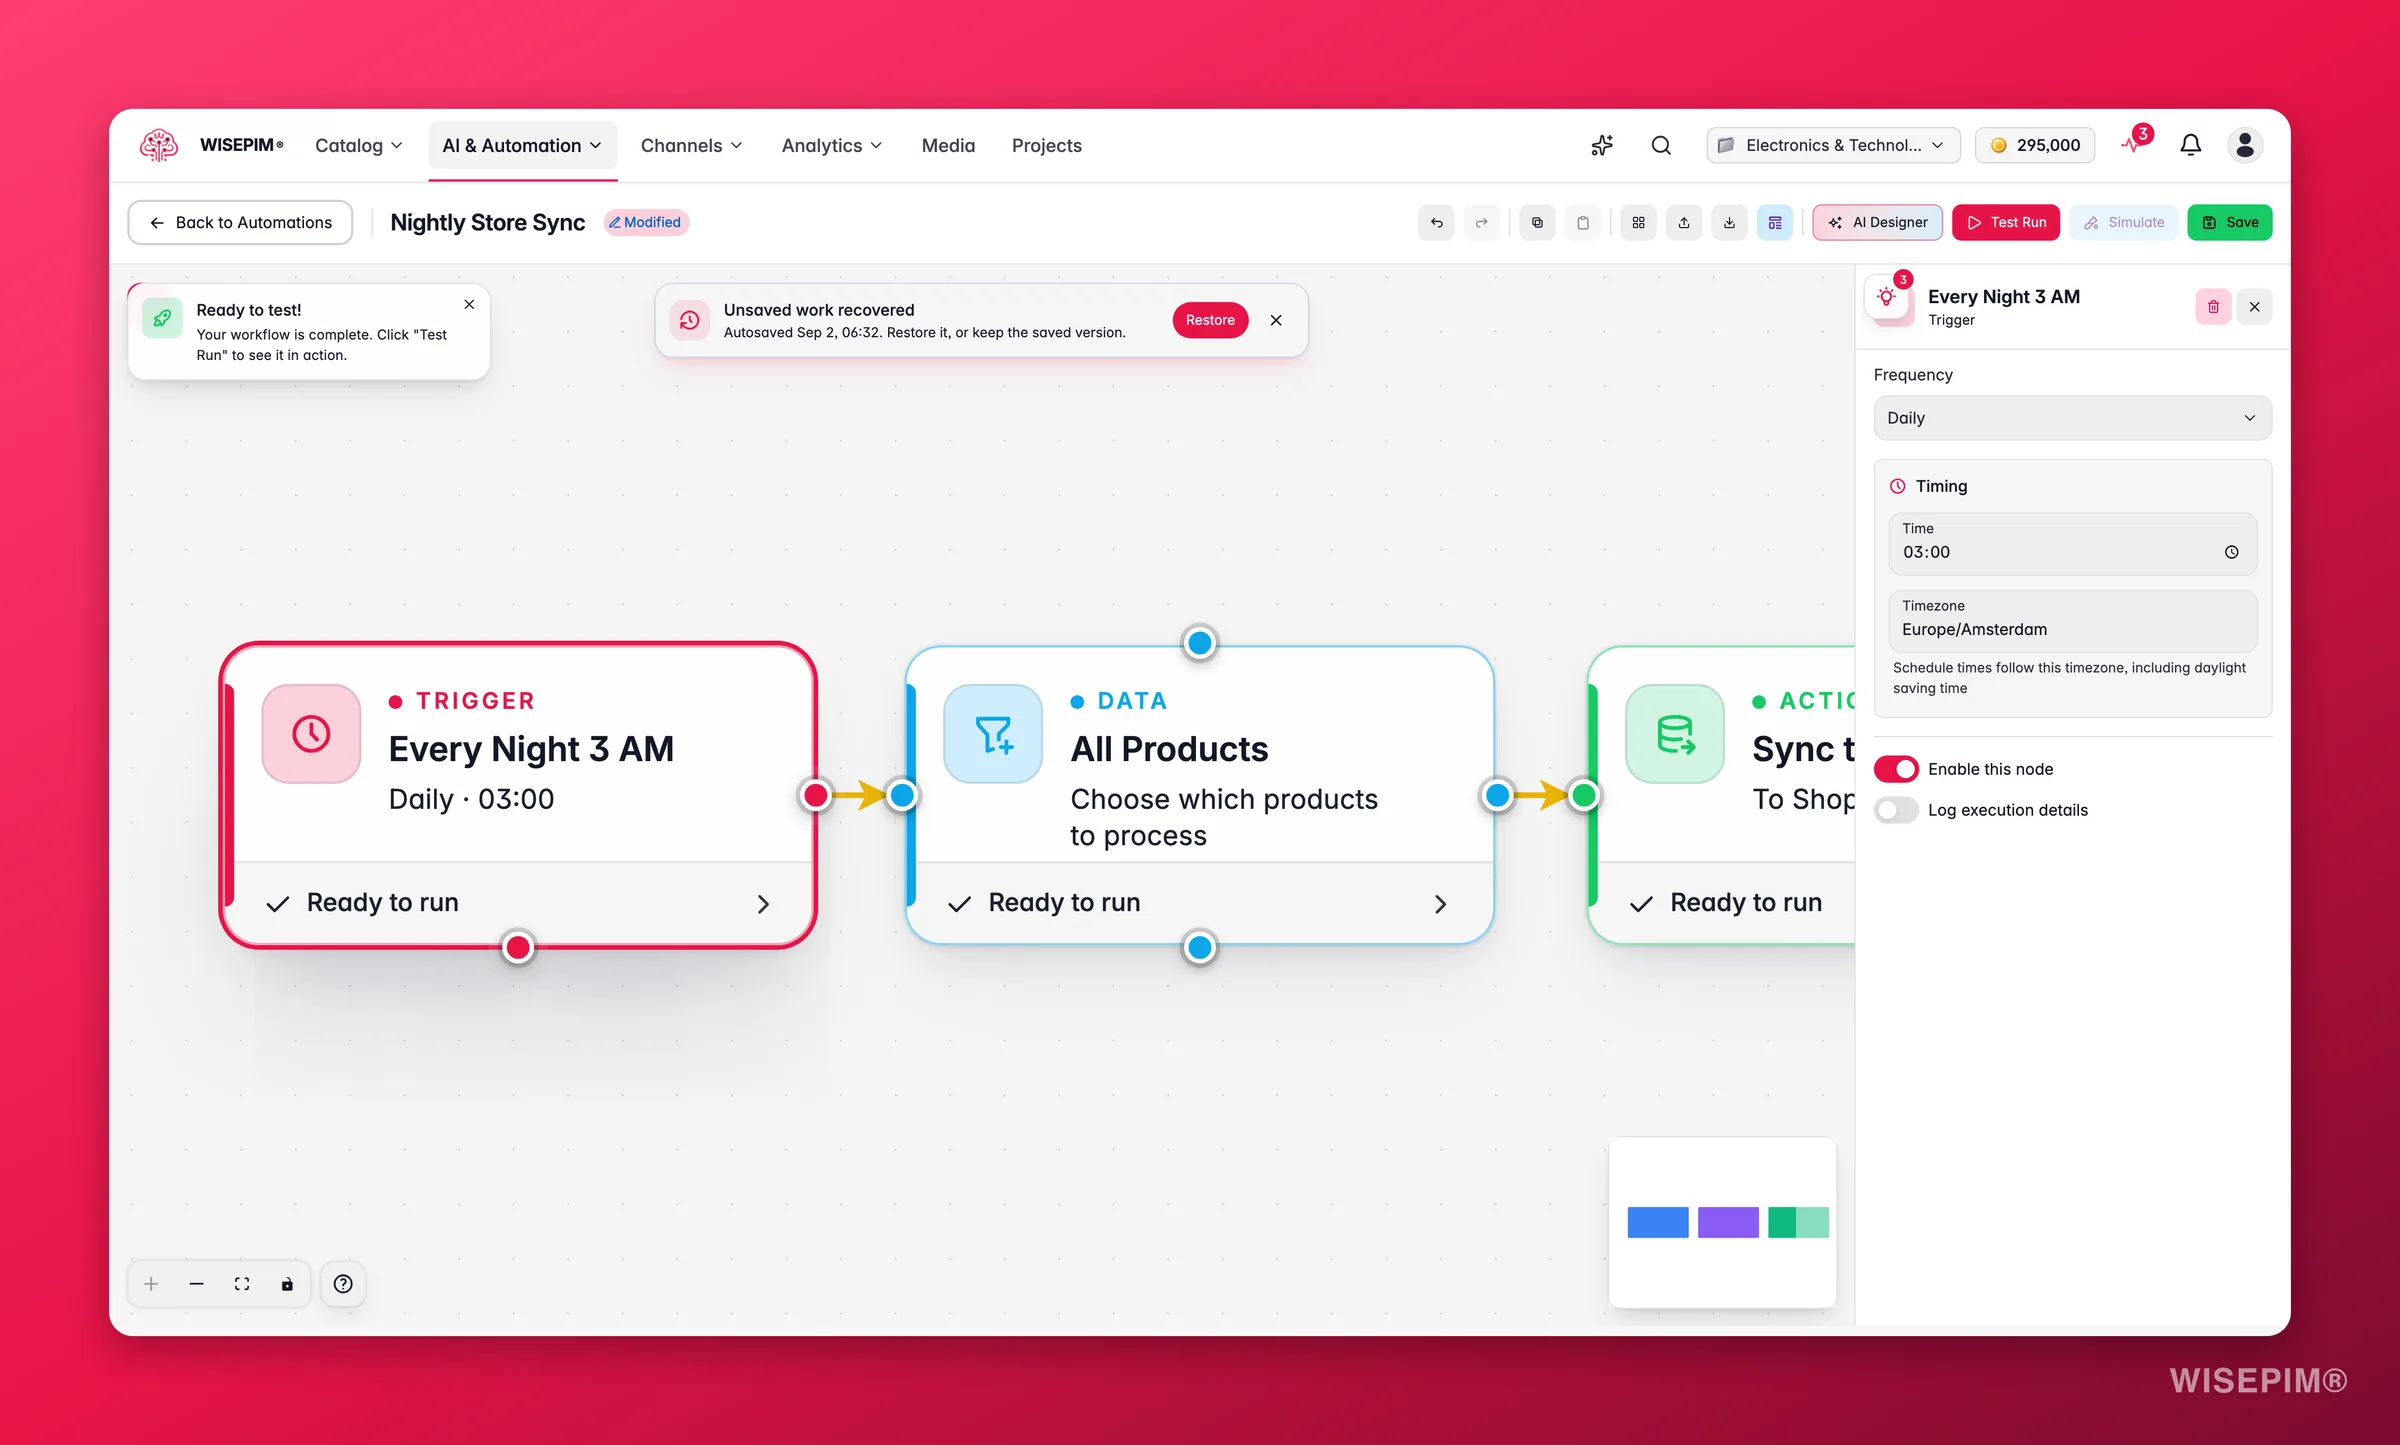Click the Timezone Europe/Amsterdam field
The width and height of the screenshot is (2400, 1445).
[x=2072, y=620]
